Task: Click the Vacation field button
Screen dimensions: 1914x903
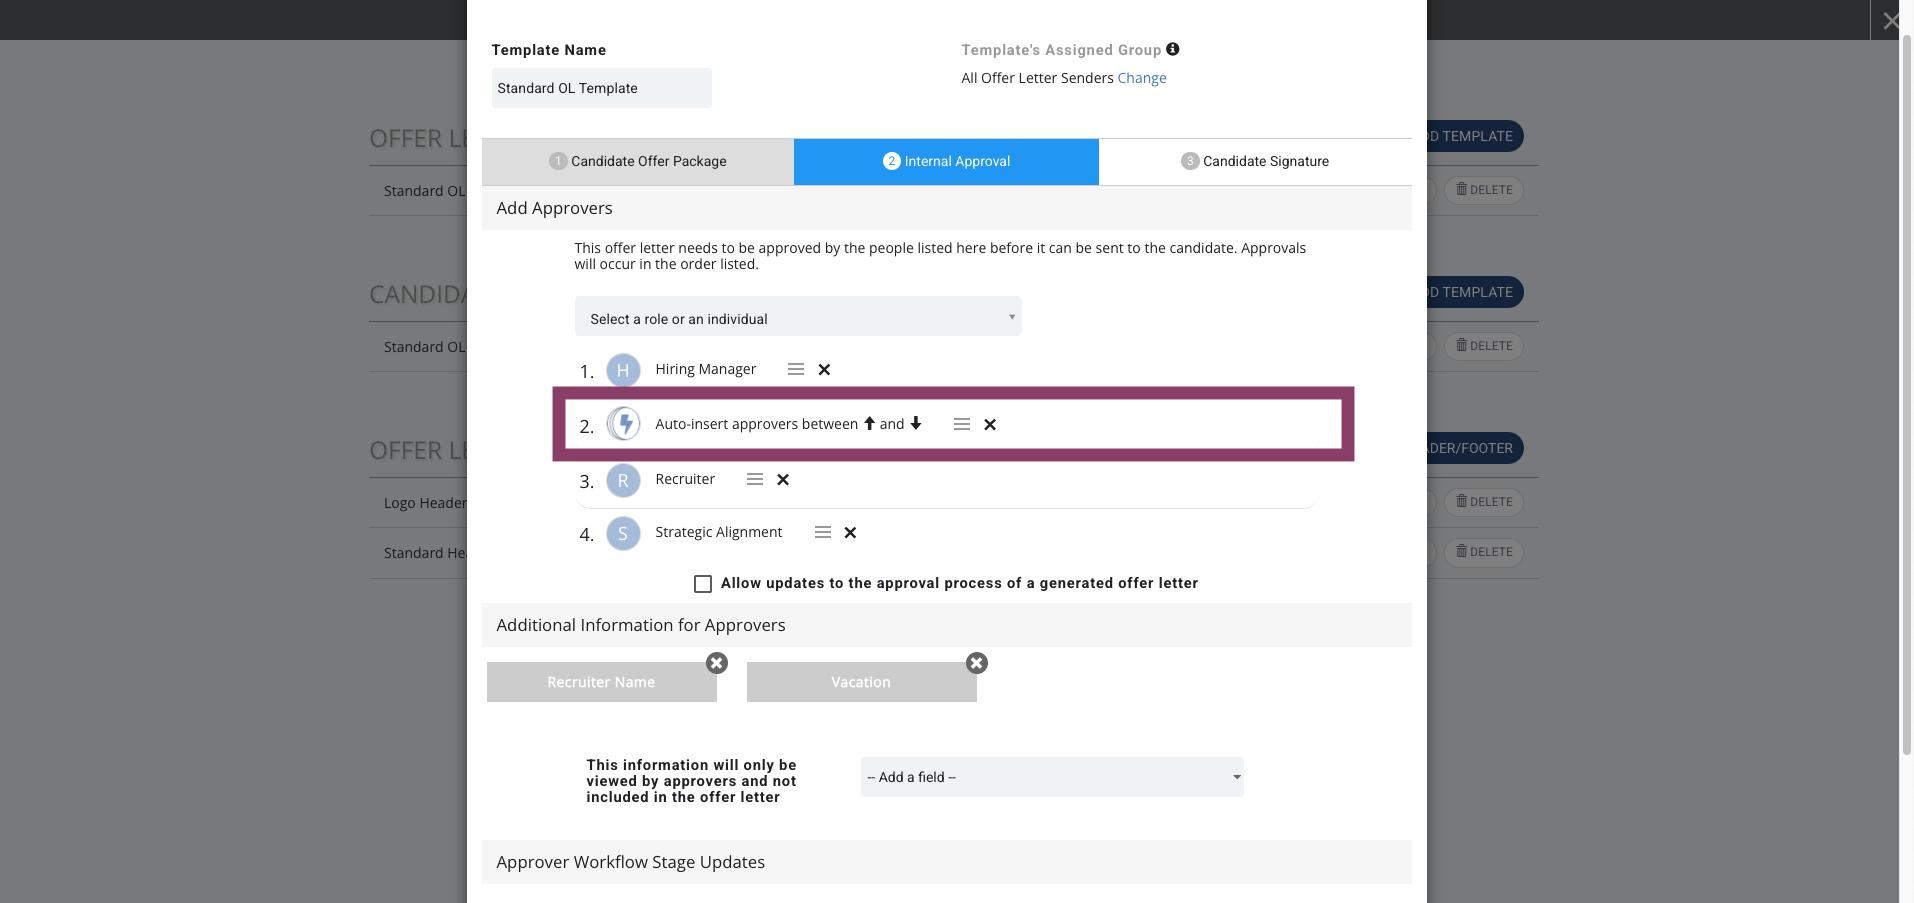Action: pos(861,682)
